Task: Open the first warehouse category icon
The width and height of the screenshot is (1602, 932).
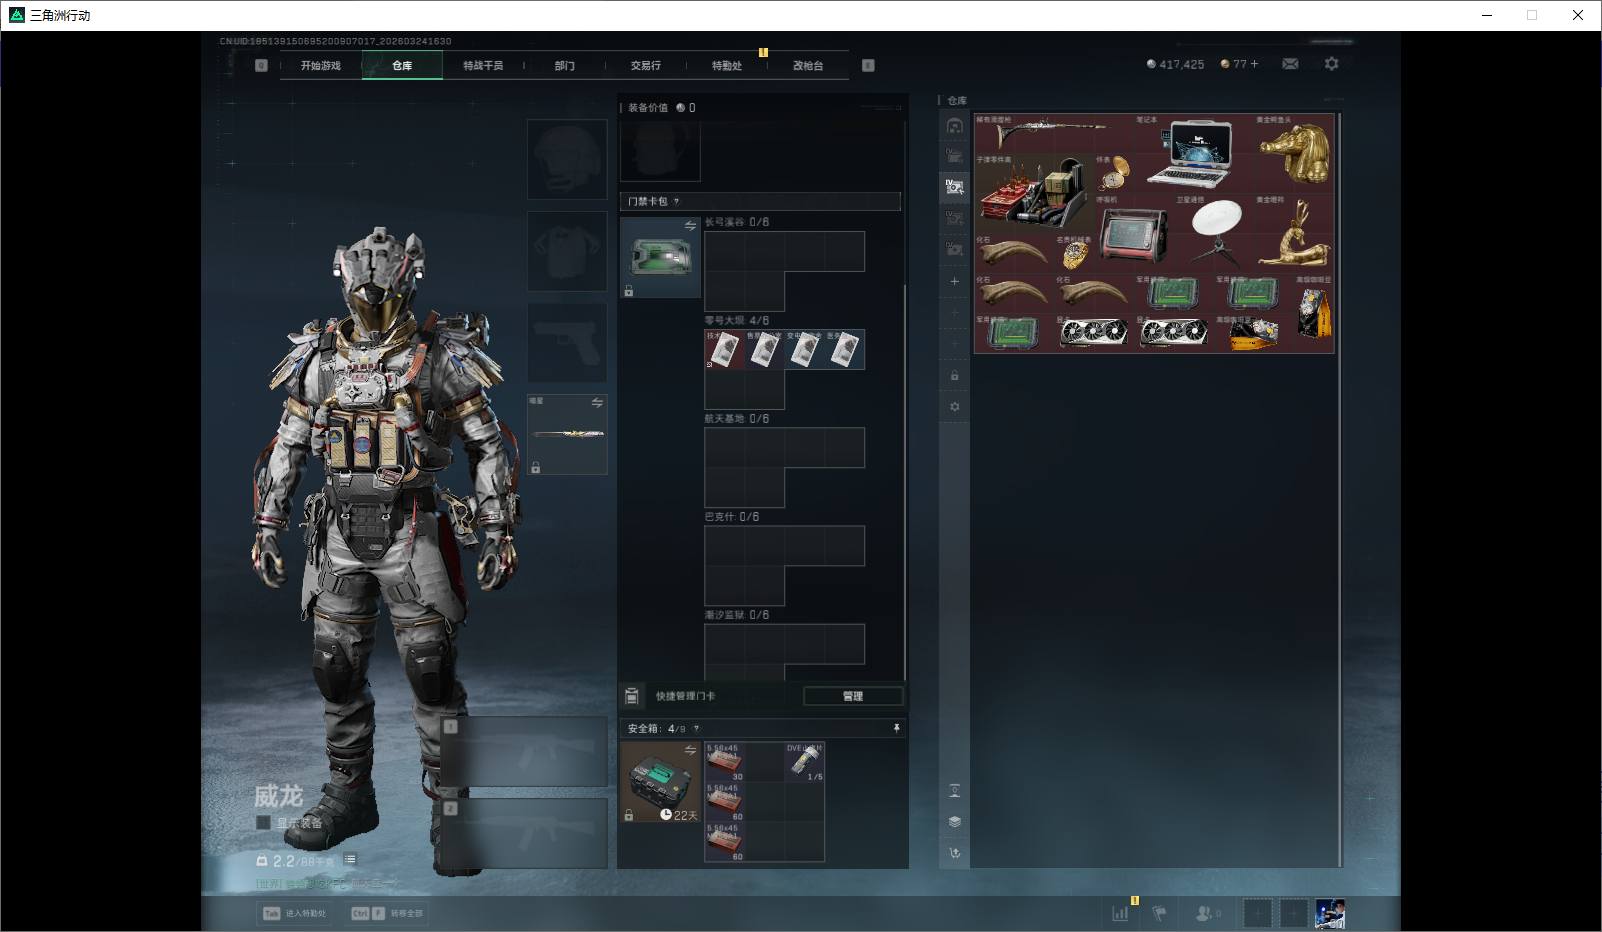Action: [x=955, y=125]
